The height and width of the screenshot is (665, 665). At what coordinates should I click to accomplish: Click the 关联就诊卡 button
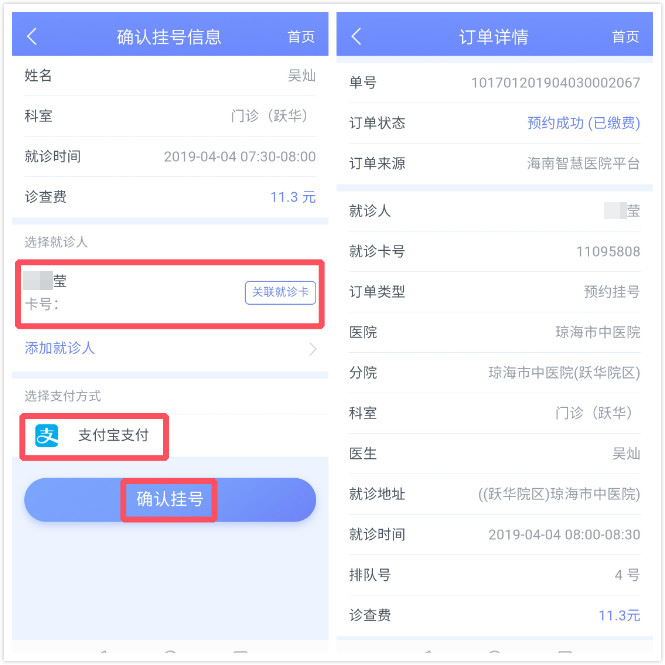tap(280, 292)
